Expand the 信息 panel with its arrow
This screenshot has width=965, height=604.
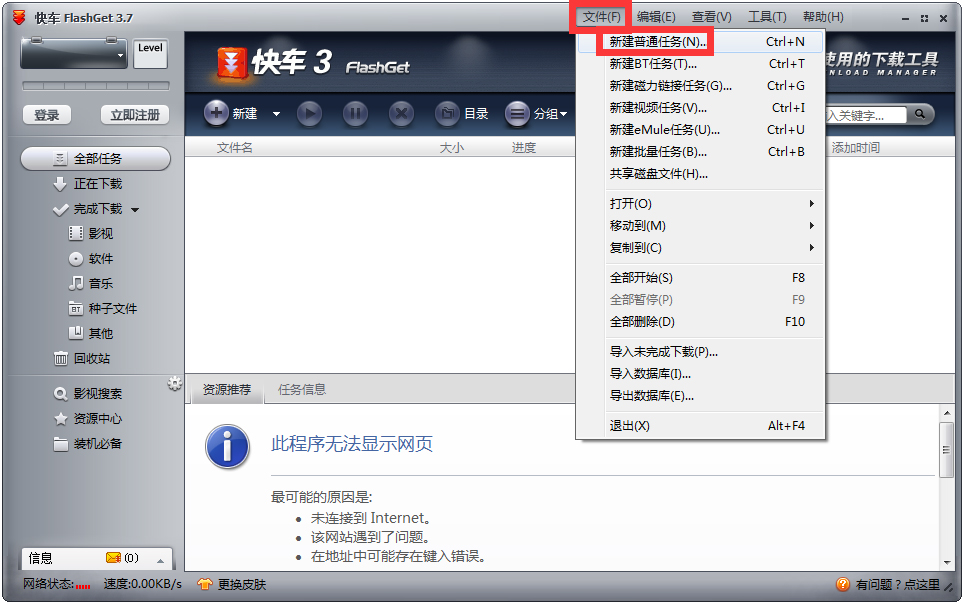163,560
